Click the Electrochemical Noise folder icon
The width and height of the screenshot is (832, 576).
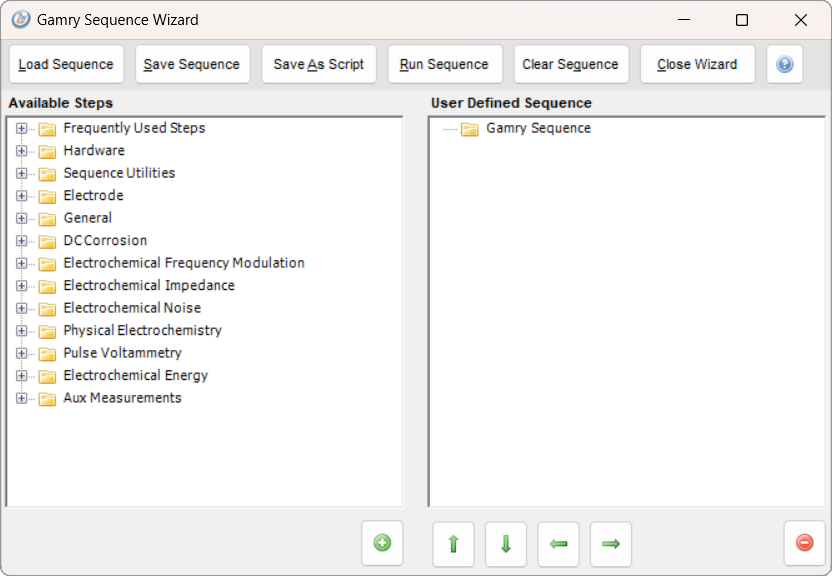pos(47,309)
